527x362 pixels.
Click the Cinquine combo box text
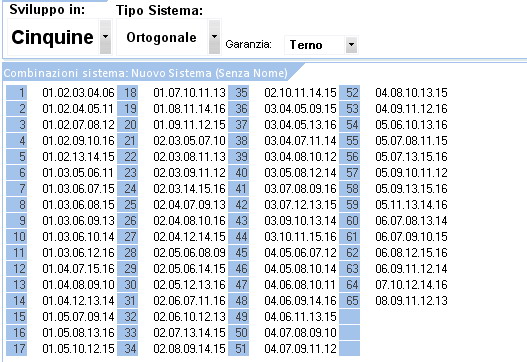52,37
